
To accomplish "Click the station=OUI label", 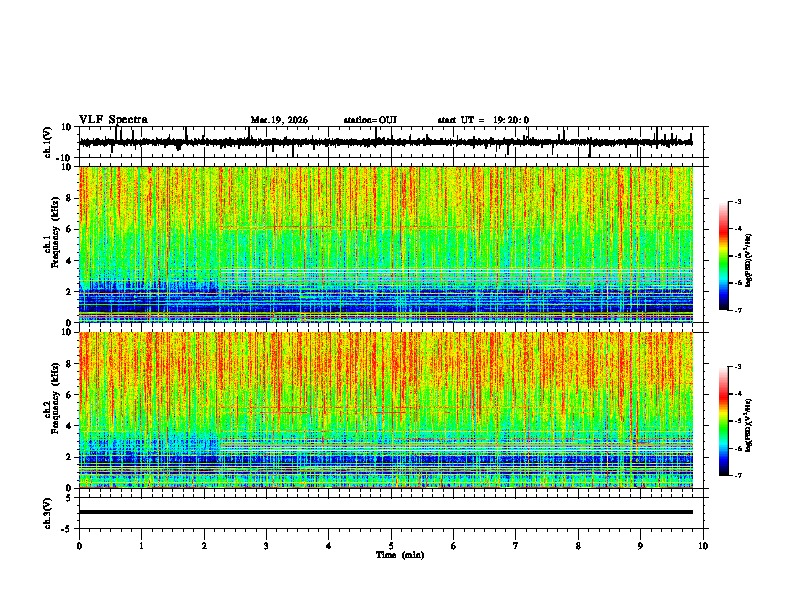I will point(370,120).
